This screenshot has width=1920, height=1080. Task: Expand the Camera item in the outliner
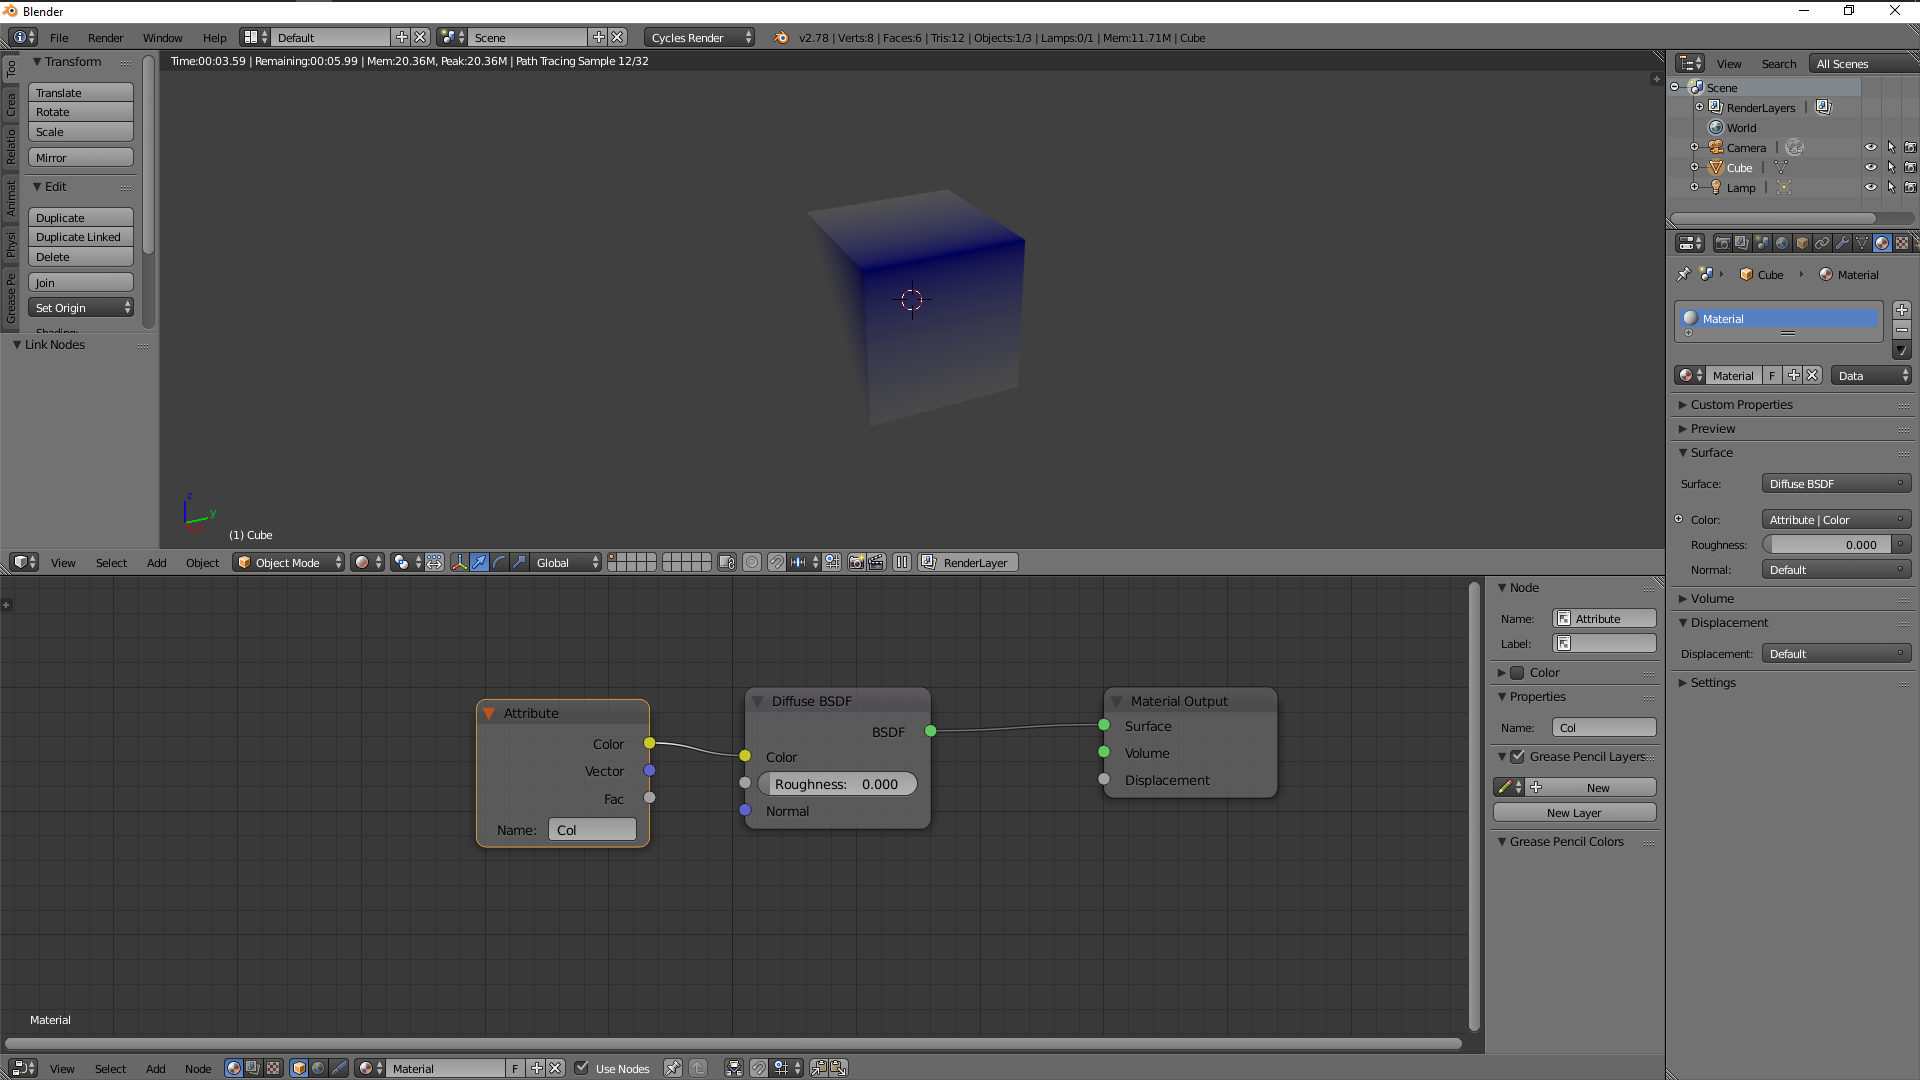[1694, 147]
